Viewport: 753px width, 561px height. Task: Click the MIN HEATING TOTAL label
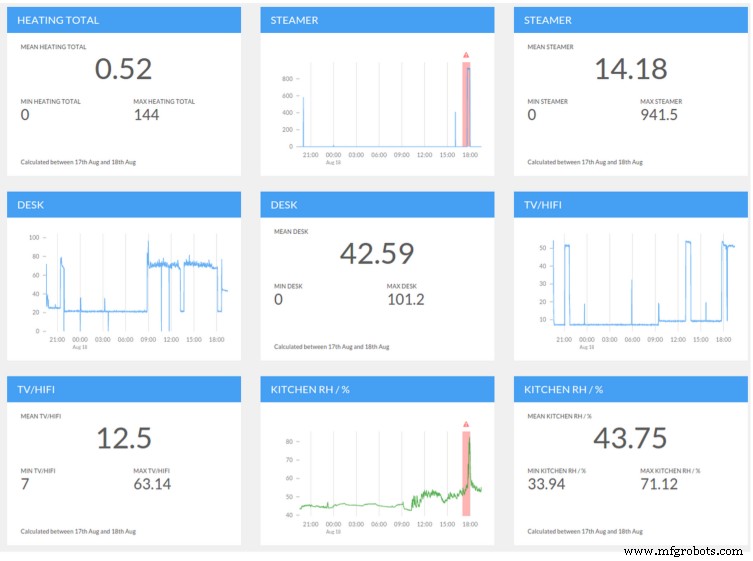click(50, 101)
